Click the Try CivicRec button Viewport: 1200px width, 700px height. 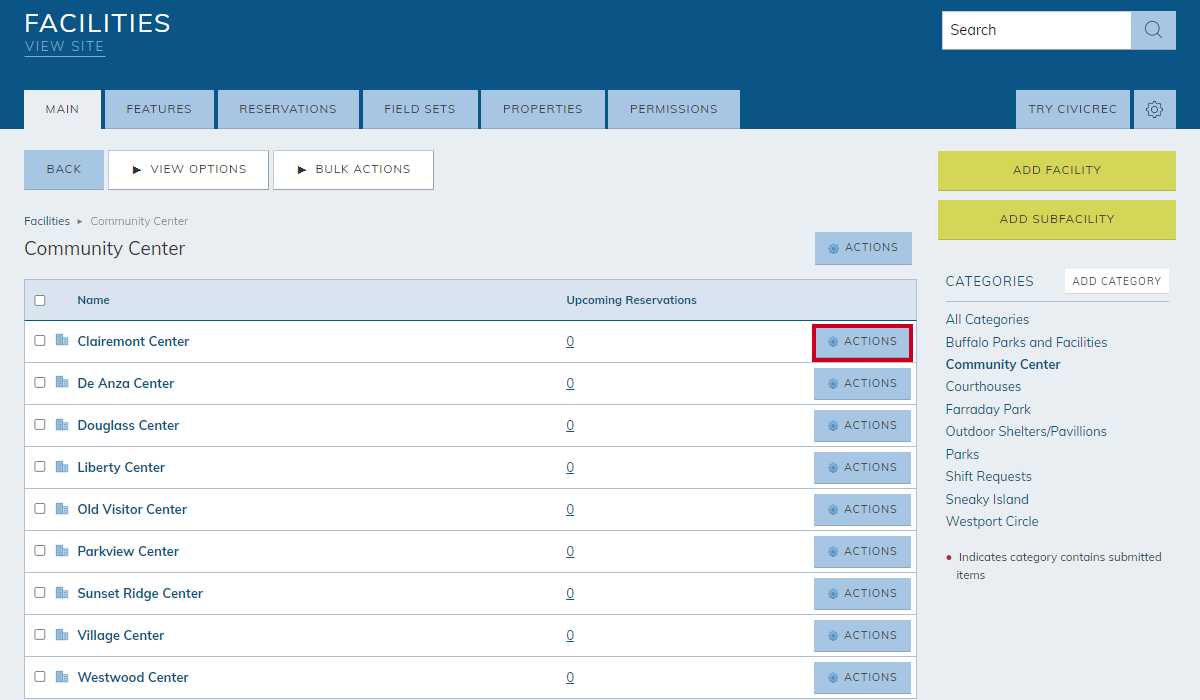coord(1073,109)
